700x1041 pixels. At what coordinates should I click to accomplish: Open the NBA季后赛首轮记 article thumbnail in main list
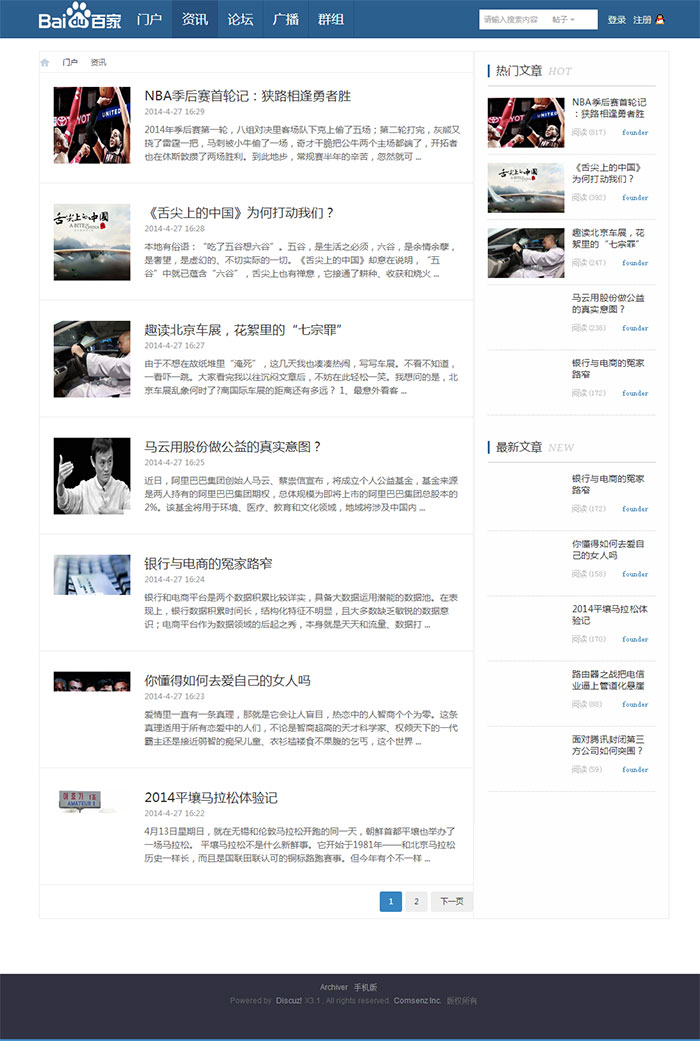pyautogui.click(x=92, y=125)
